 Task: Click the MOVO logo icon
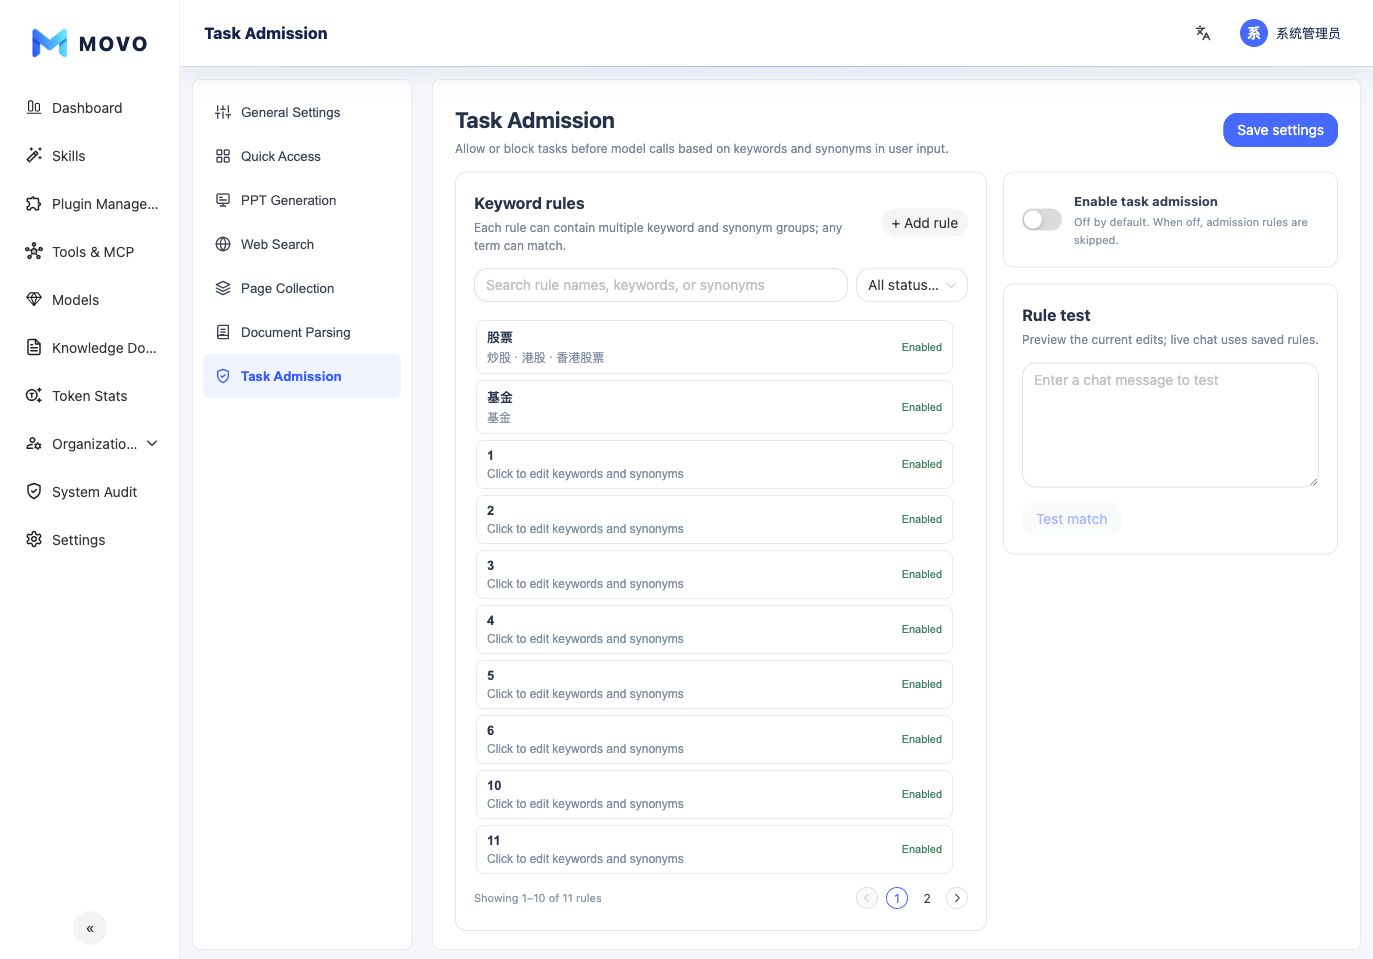click(x=49, y=43)
